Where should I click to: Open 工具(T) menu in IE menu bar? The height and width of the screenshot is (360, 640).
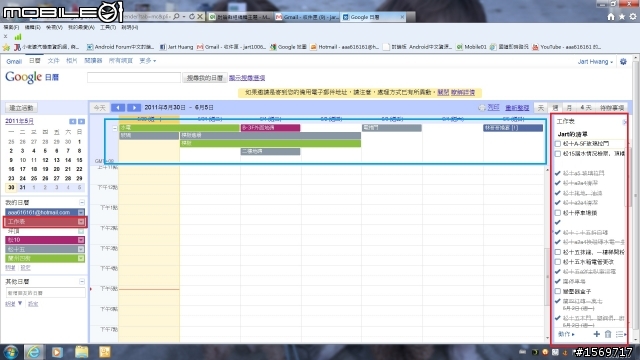coord(108,27)
